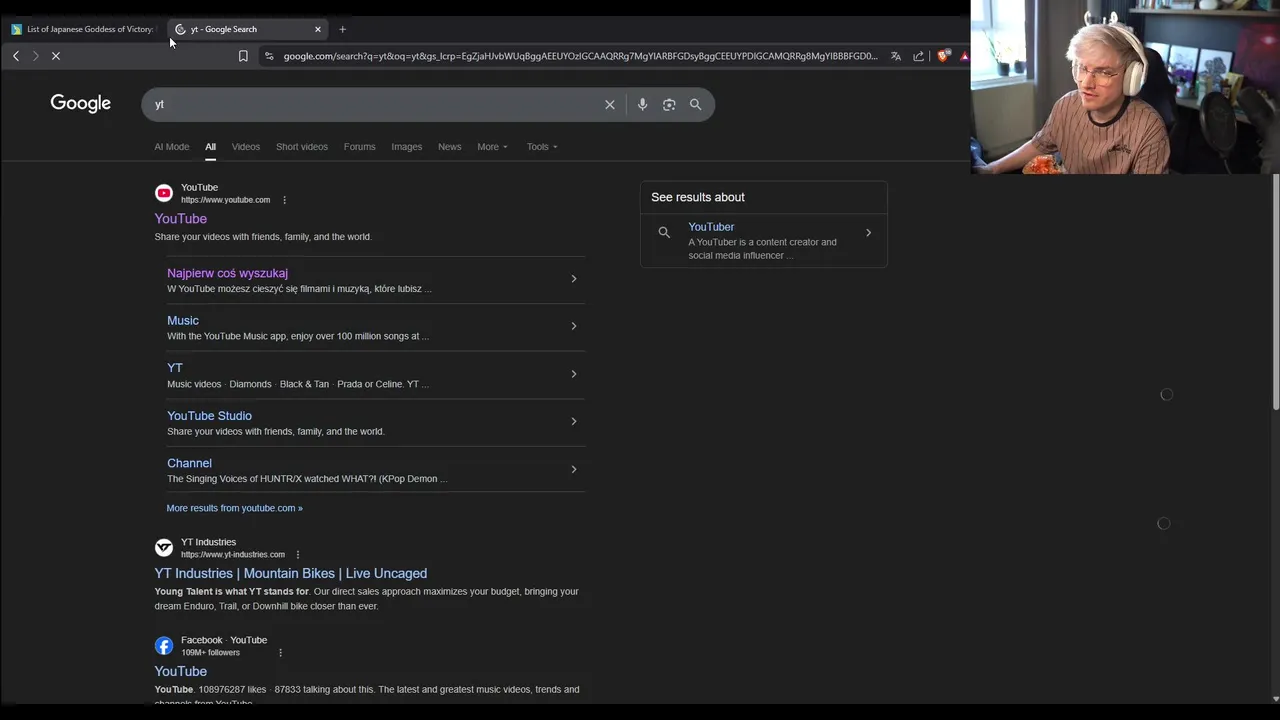Image resolution: width=1280 pixels, height=720 pixels.
Task: Open three-dot menu for YouTube result
Action: [x=284, y=200]
